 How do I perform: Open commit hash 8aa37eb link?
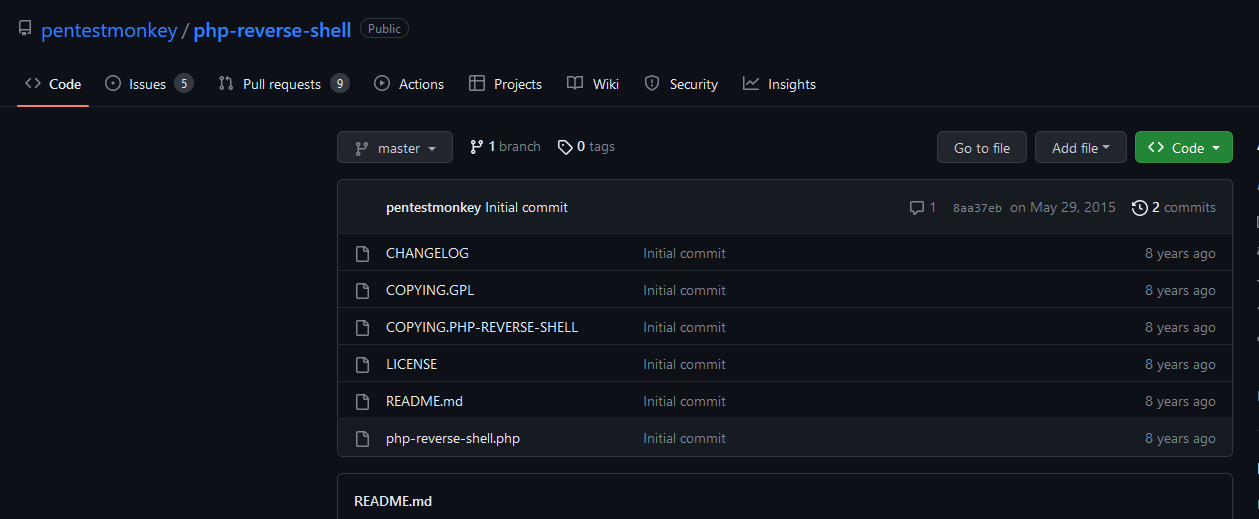pos(977,208)
